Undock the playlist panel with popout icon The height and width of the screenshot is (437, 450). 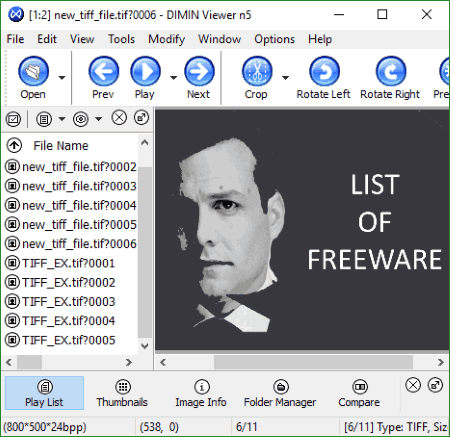pos(141,118)
